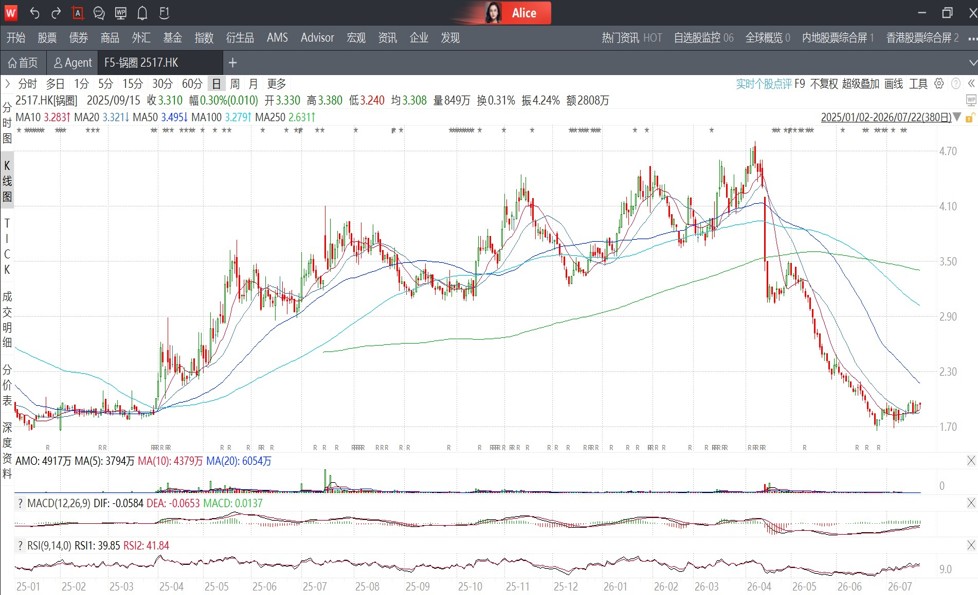The image size is (978, 595).
Task: Open the chat messages icon
Action: (99, 12)
